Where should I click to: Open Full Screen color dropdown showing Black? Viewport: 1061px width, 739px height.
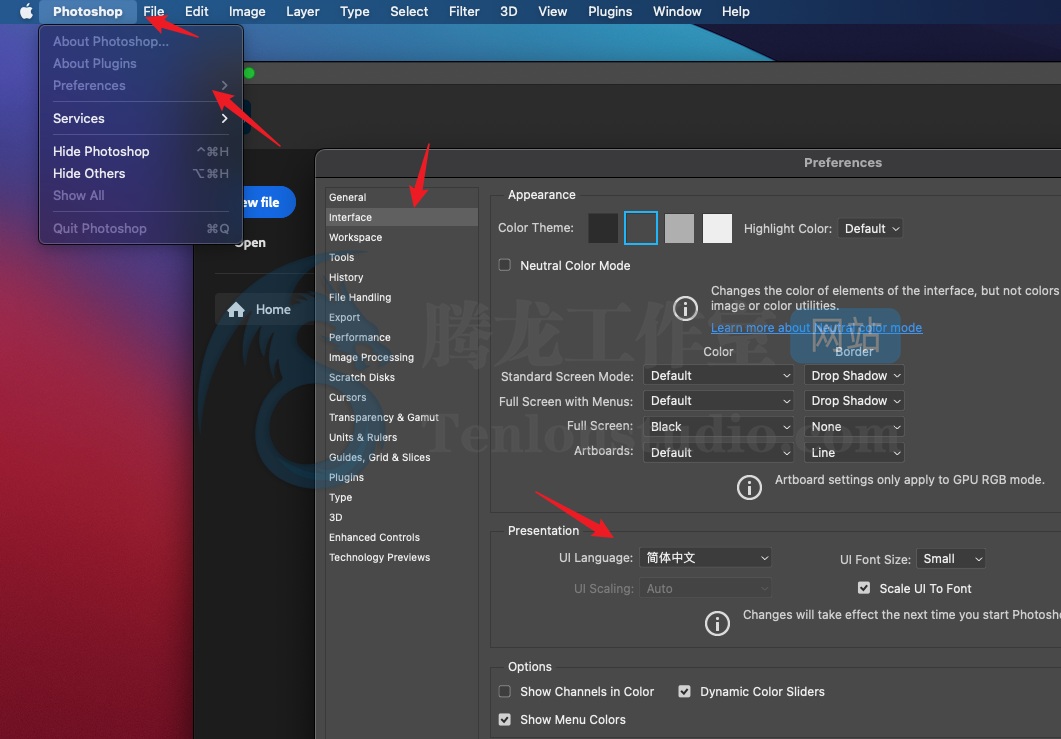point(718,427)
